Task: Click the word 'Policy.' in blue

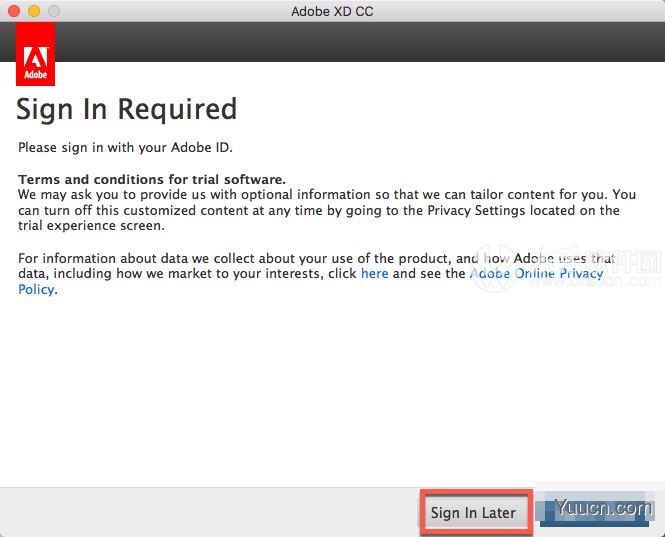Action: [37, 289]
